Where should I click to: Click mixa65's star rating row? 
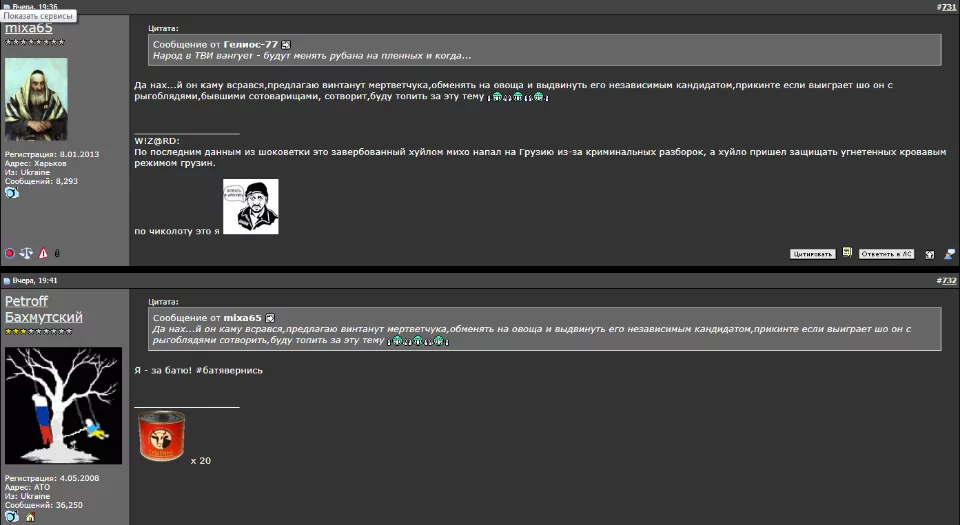[x=35, y=42]
